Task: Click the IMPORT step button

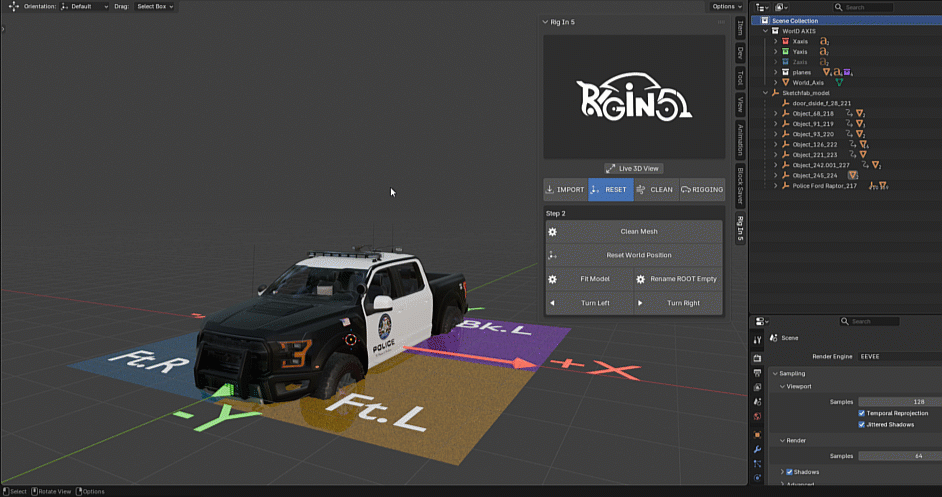Action: pyautogui.click(x=566, y=190)
